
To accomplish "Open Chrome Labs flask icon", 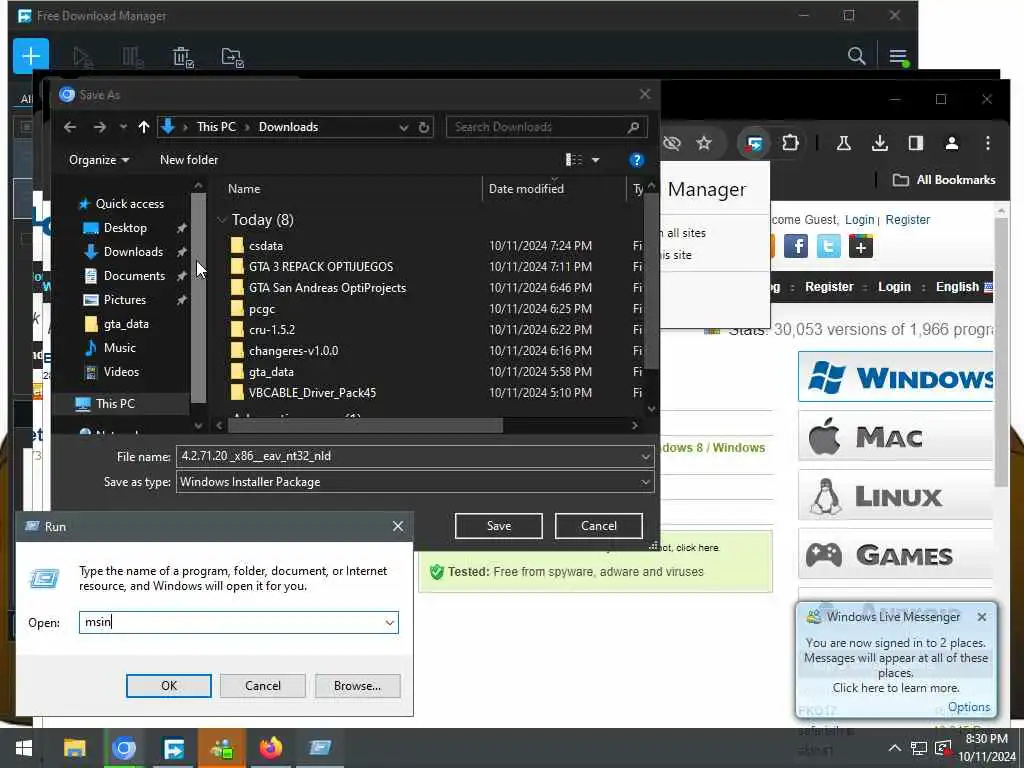I will point(844,143).
